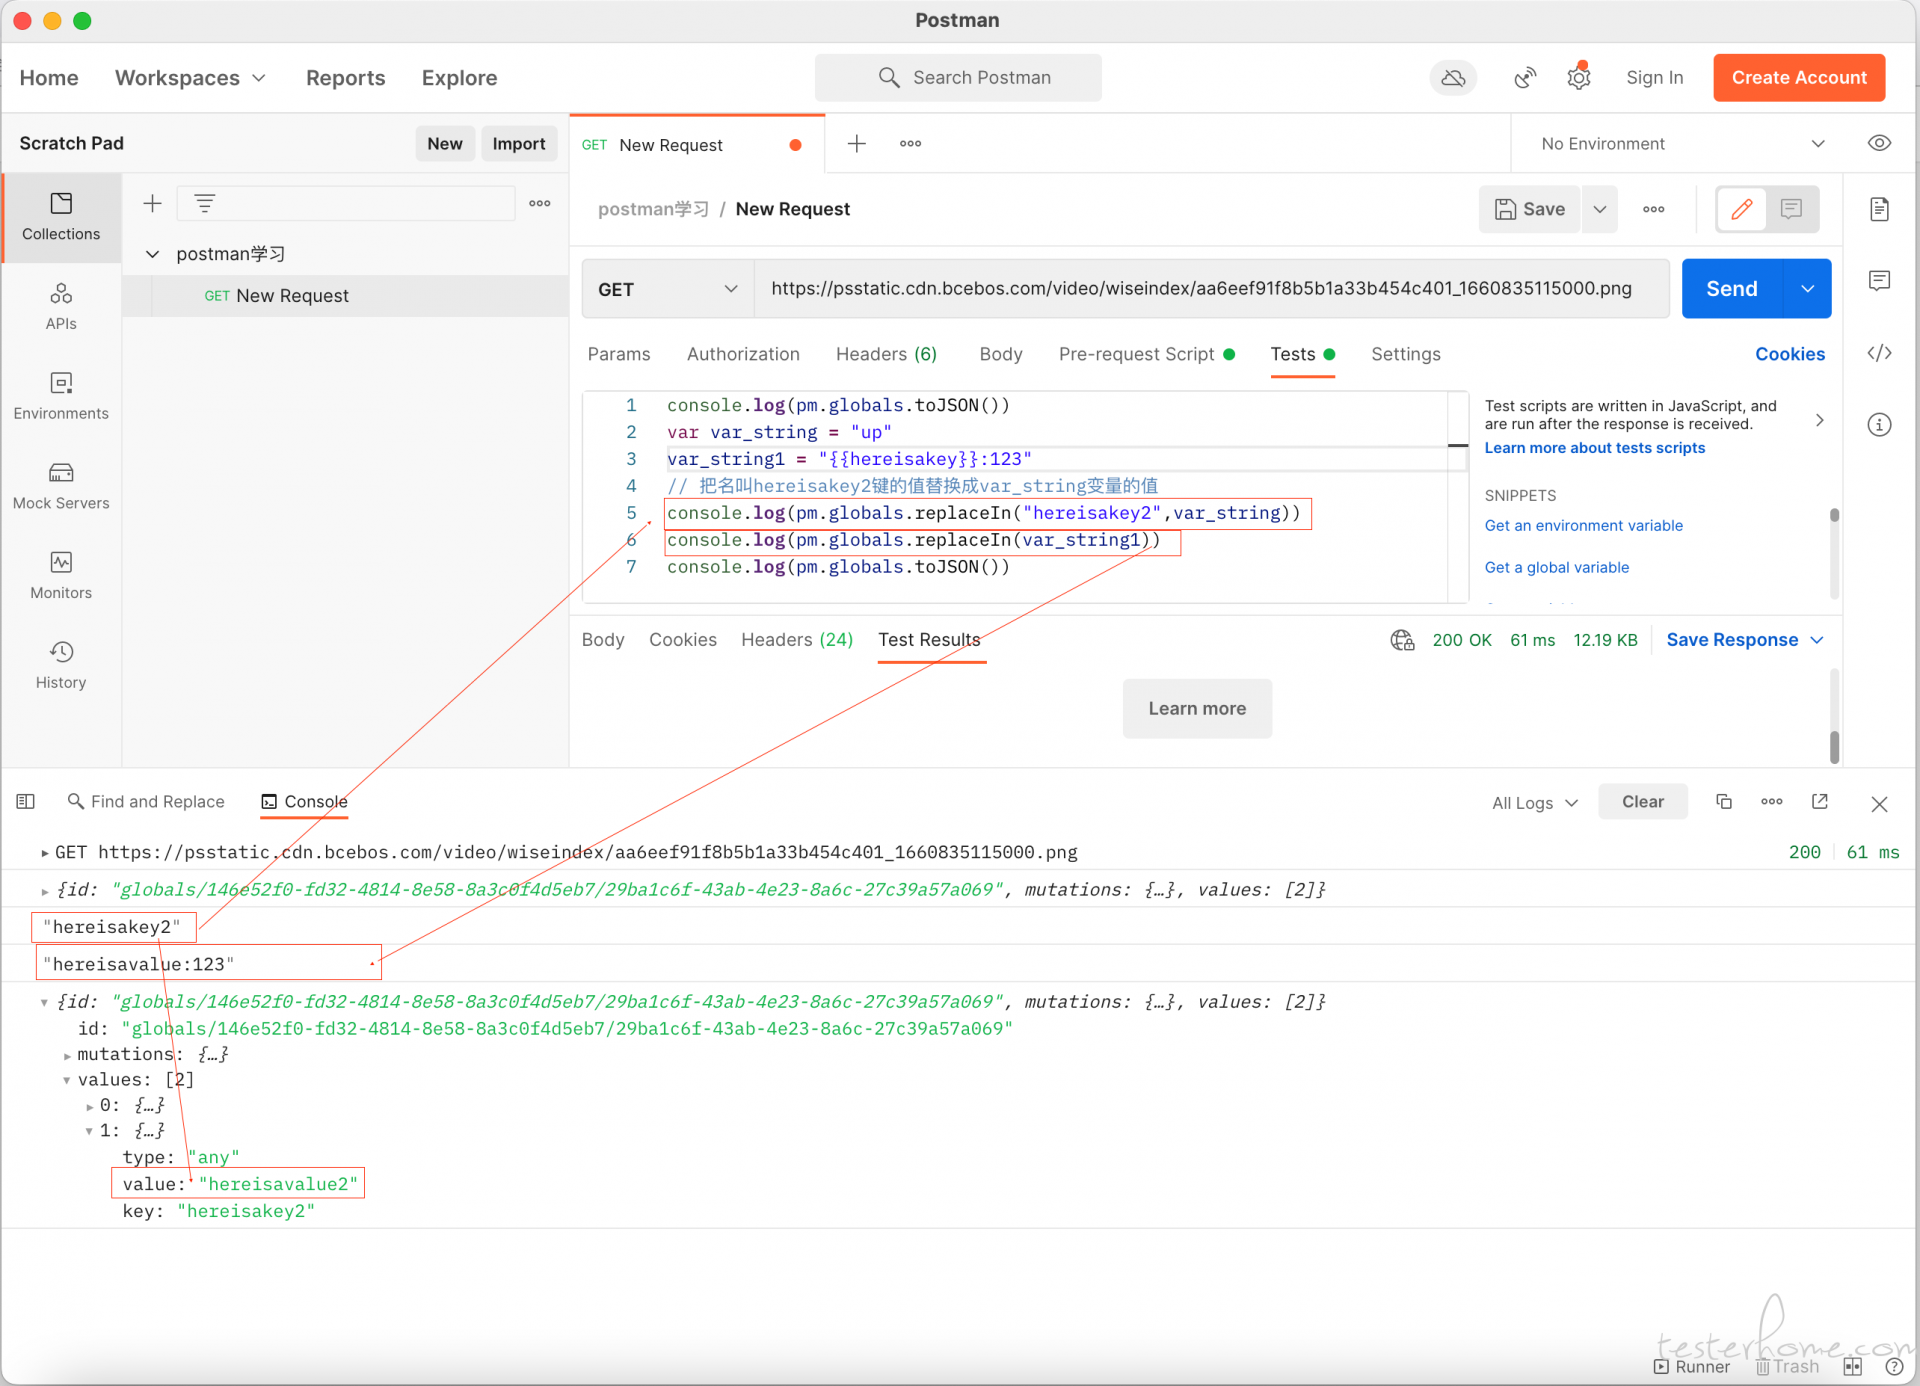Open the code snippet icon
This screenshot has width=1920, height=1386.
click(x=1879, y=353)
